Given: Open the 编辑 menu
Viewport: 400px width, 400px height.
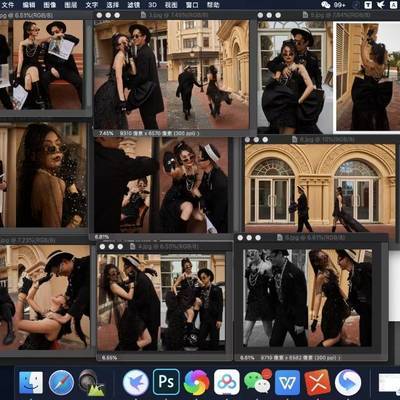Looking at the screenshot, I should coord(29,5).
